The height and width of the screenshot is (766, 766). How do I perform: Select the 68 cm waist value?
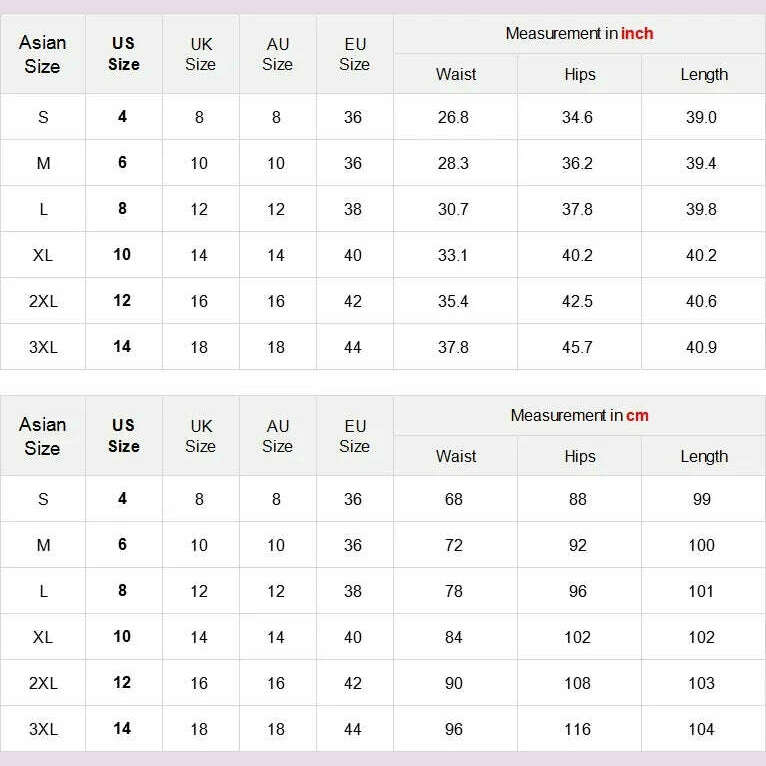pos(454,499)
